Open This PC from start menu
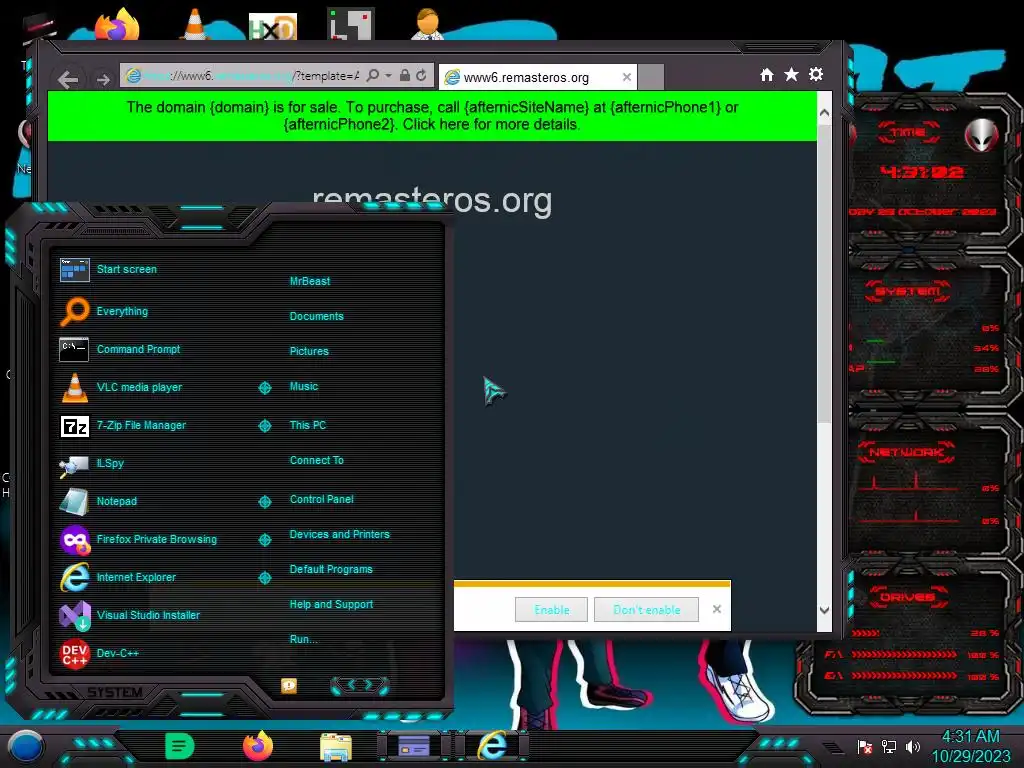Image resolution: width=1024 pixels, height=768 pixels. [308, 425]
